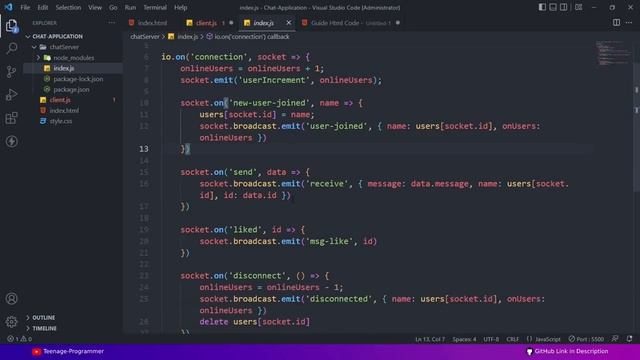Viewport: 640px width, 360px height.
Task: Click Ln 13, Col 7 status
Action: (x=430, y=339)
